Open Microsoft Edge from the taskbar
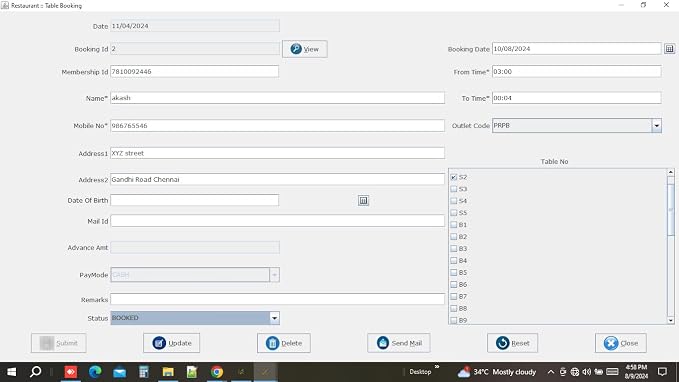The height and width of the screenshot is (382, 679). point(95,372)
